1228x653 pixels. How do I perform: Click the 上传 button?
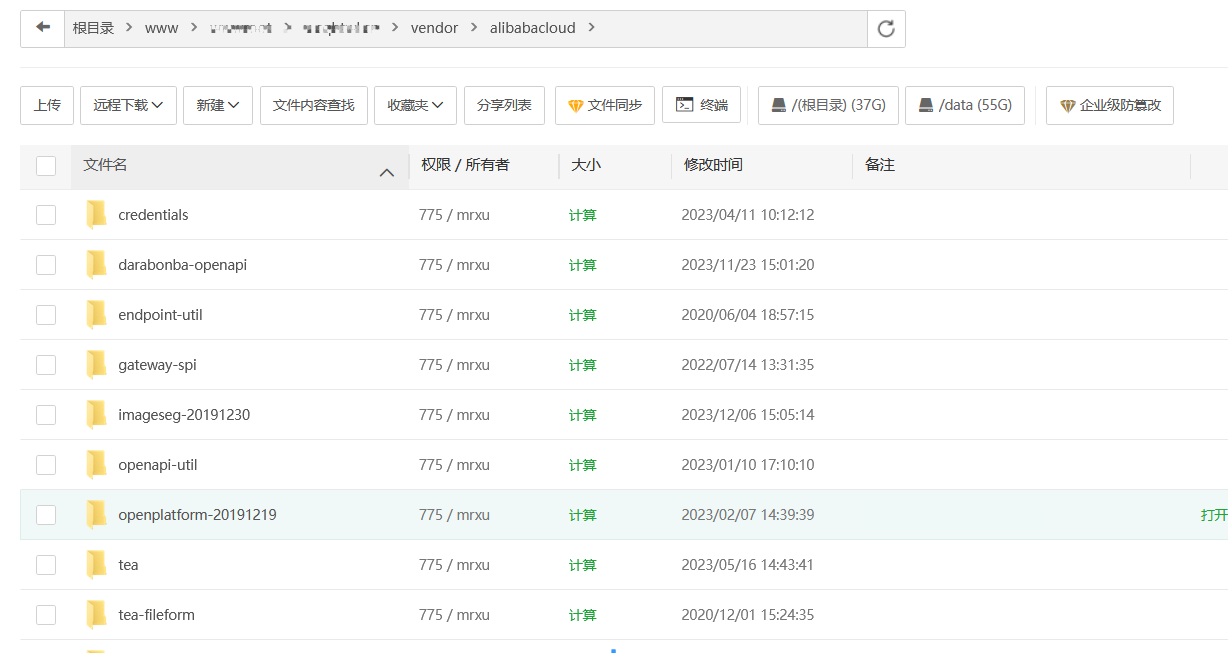click(x=47, y=105)
